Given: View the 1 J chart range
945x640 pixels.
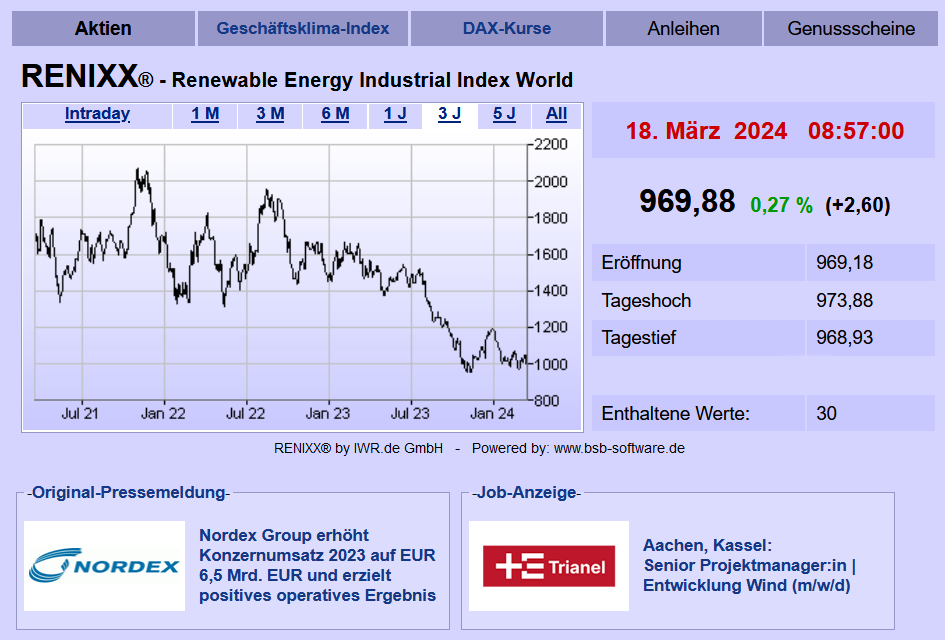Looking at the screenshot, I should 395,114.
